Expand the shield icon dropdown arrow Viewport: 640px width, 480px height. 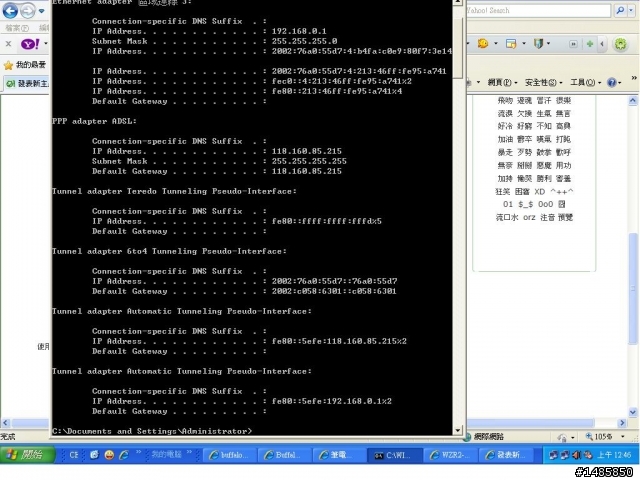coord(548,43)
